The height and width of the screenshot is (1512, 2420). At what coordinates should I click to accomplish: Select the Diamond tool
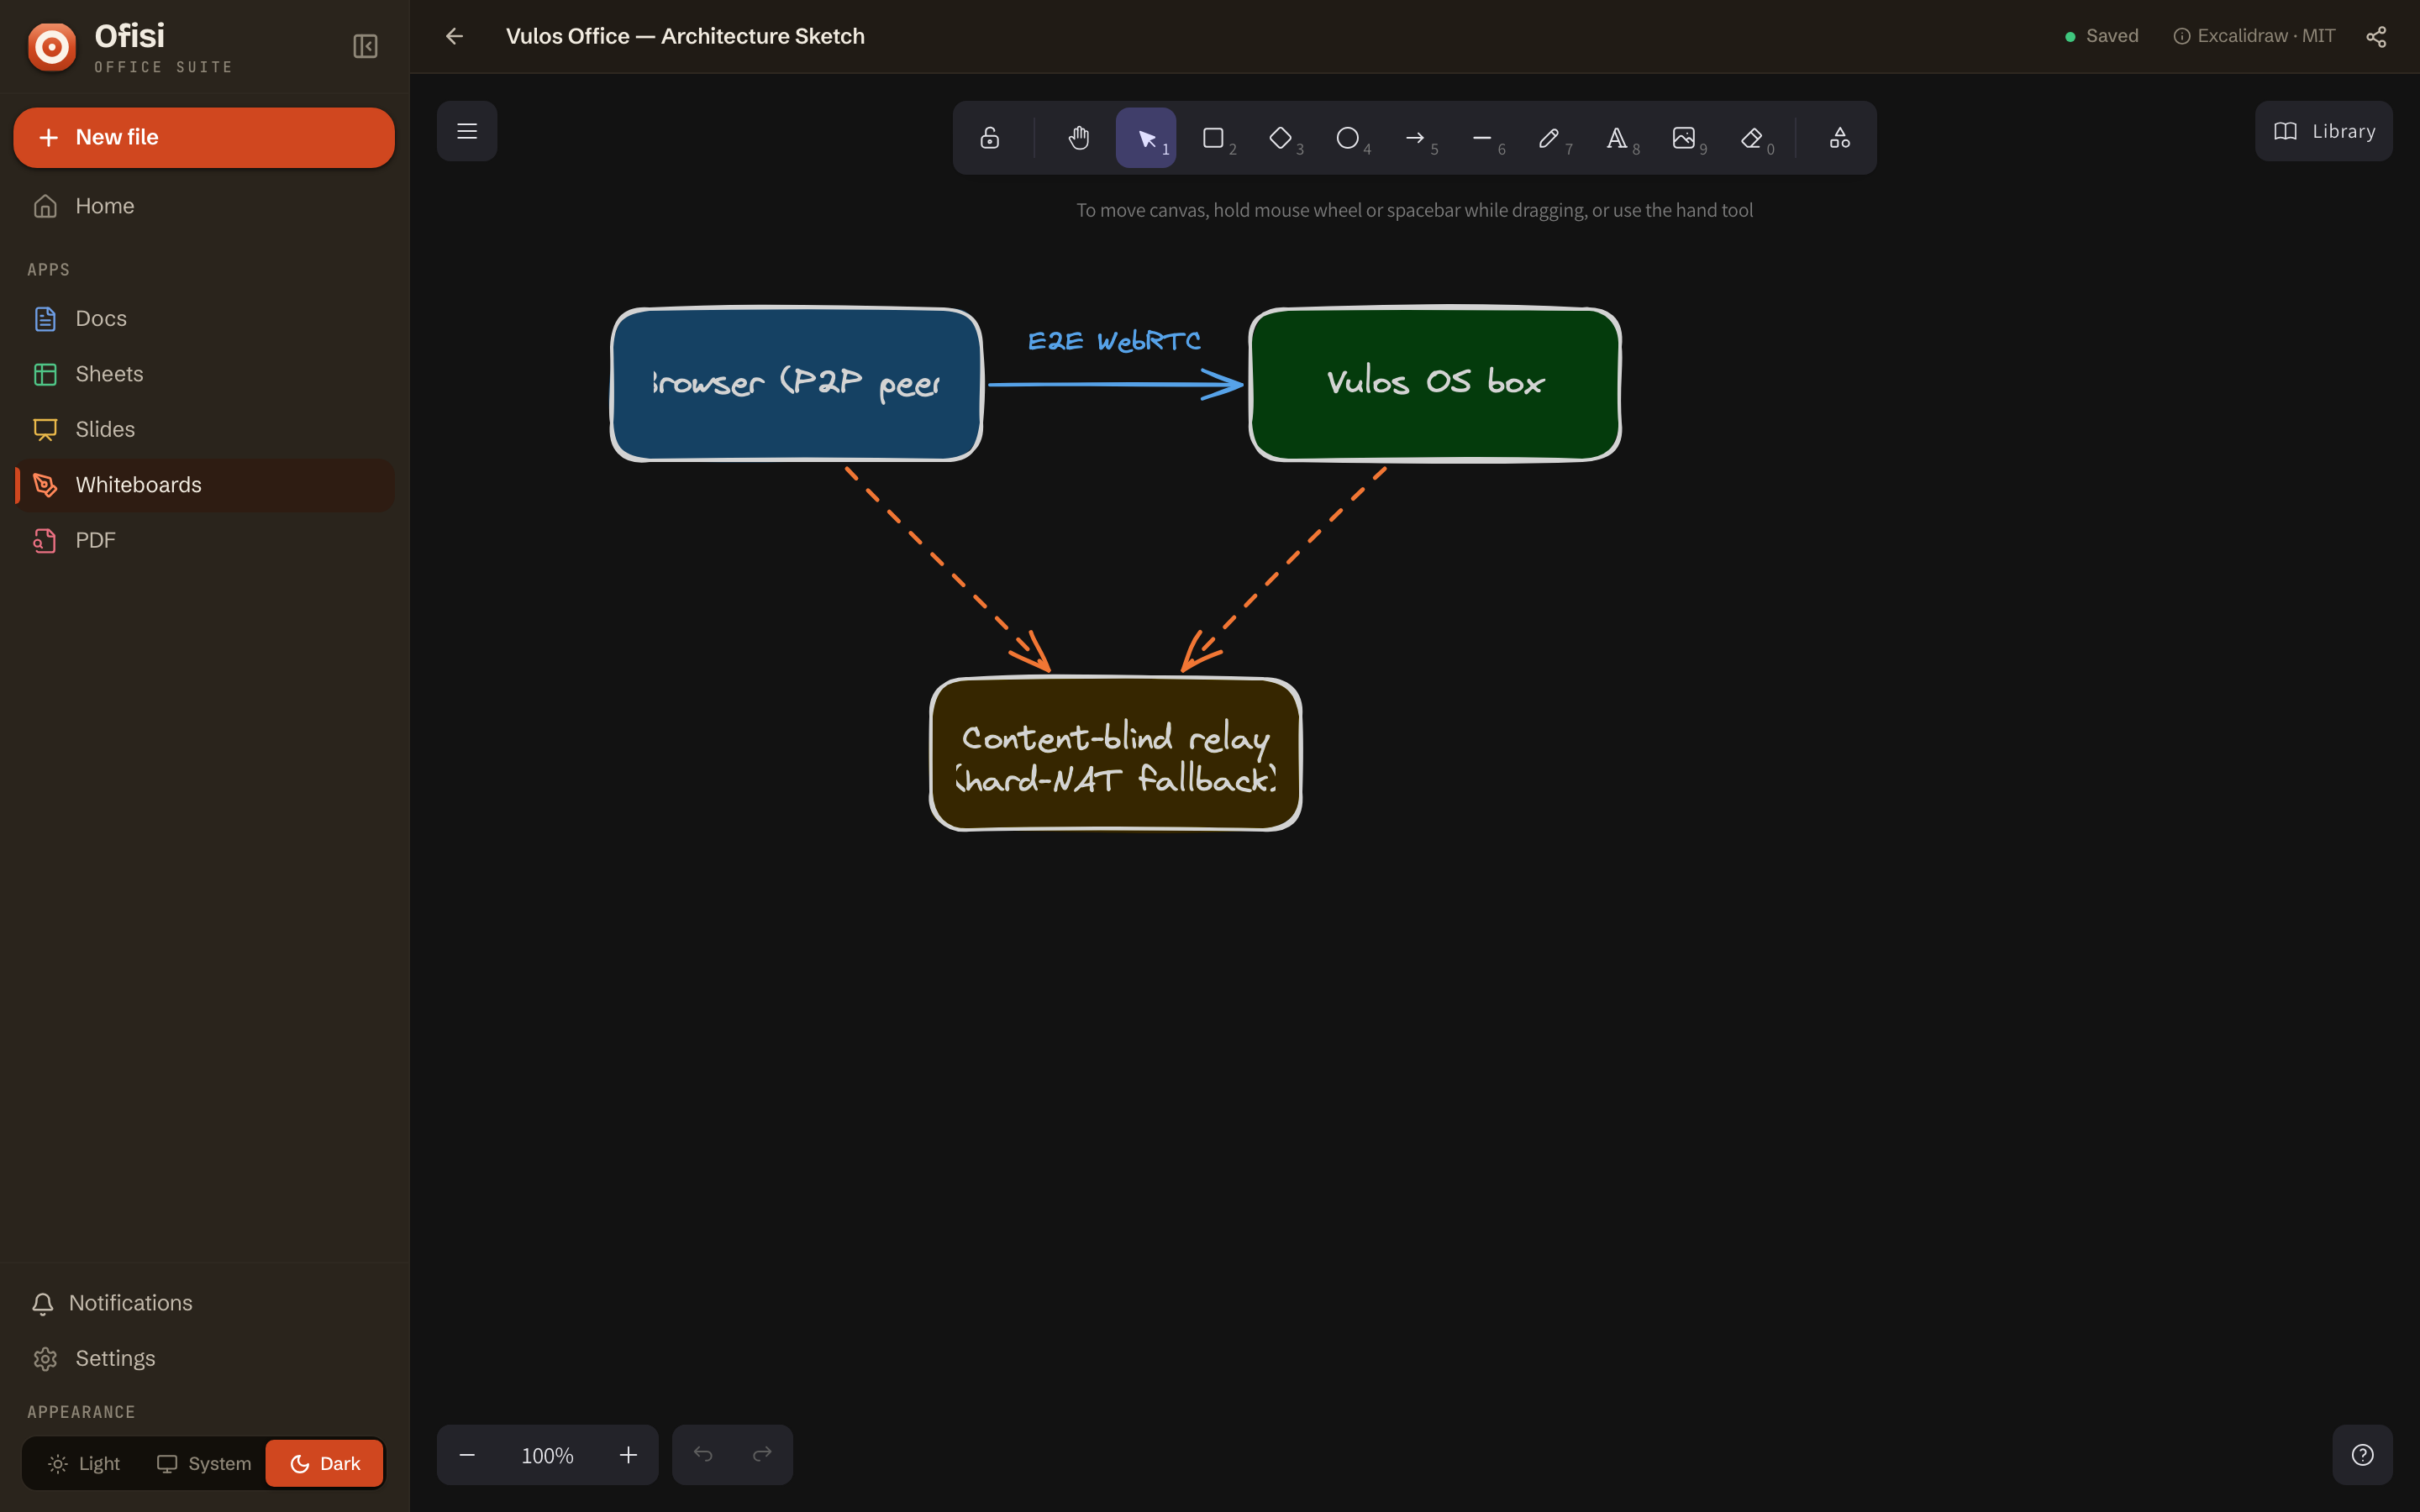1280,138
